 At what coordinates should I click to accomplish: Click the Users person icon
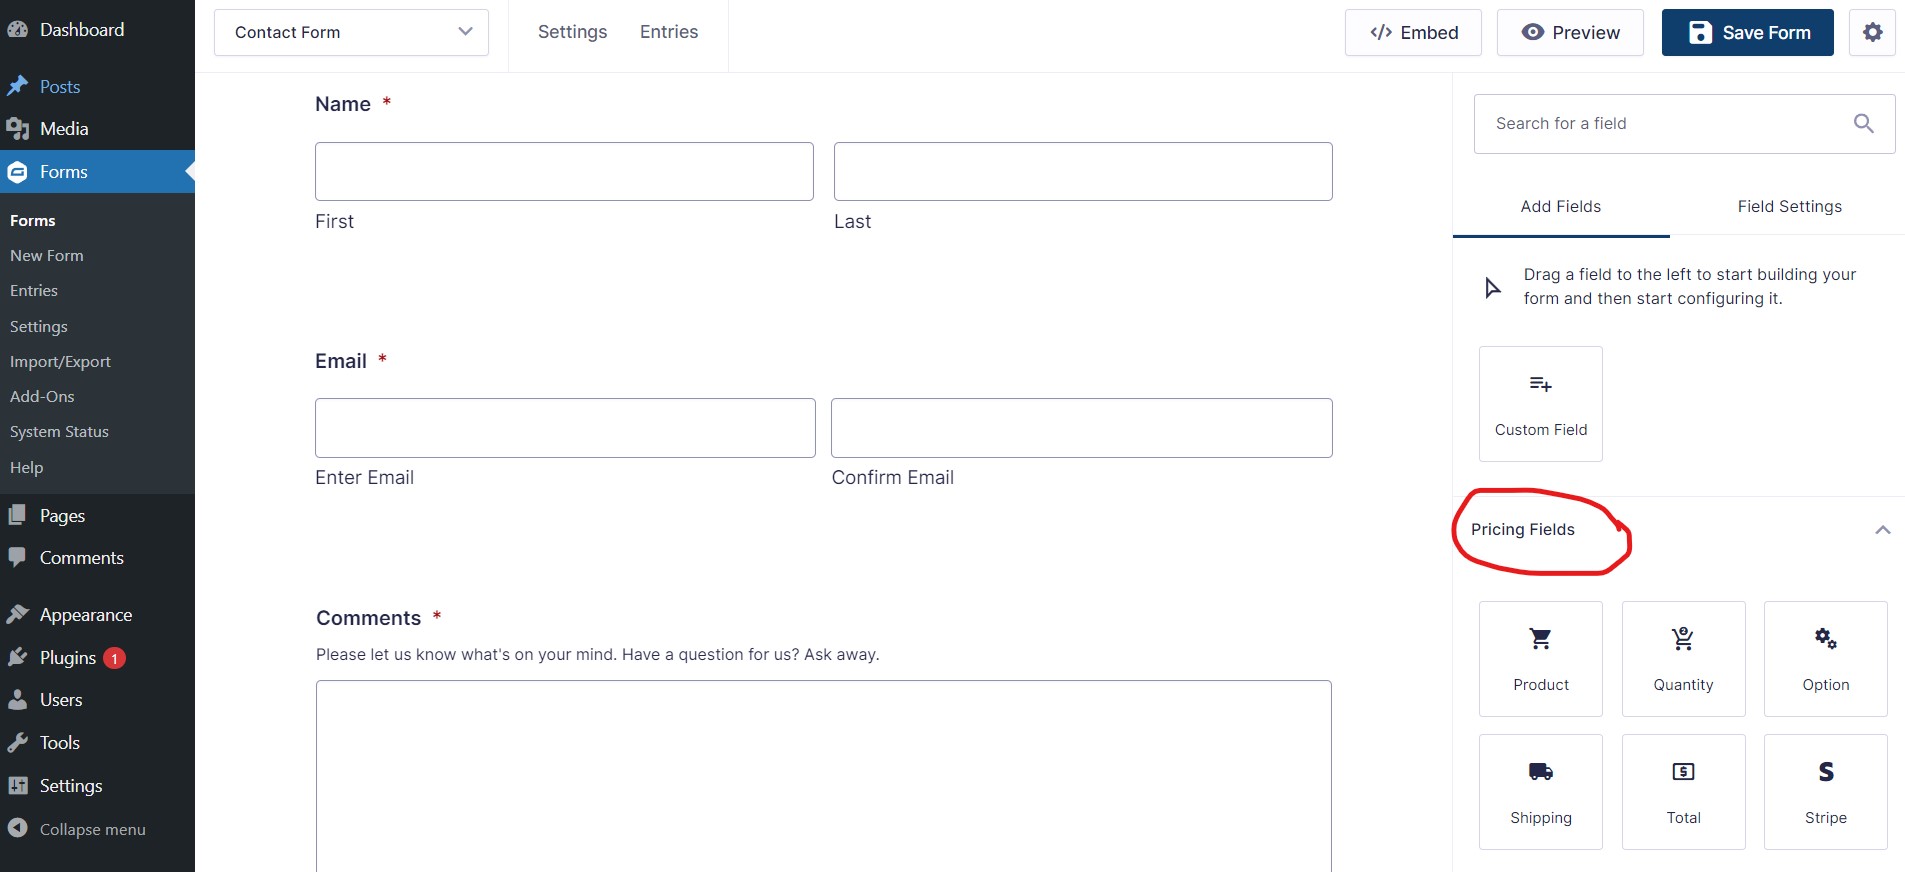18,699
